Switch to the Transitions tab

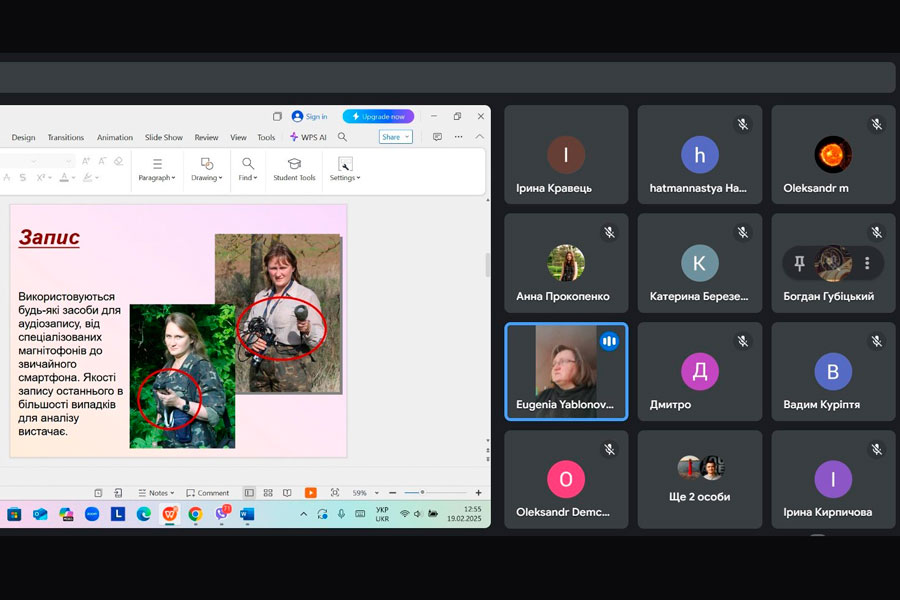[x=66, y=137]
